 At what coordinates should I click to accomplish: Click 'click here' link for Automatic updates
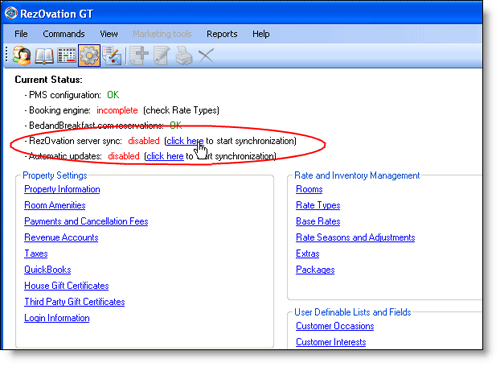(165, 156)
